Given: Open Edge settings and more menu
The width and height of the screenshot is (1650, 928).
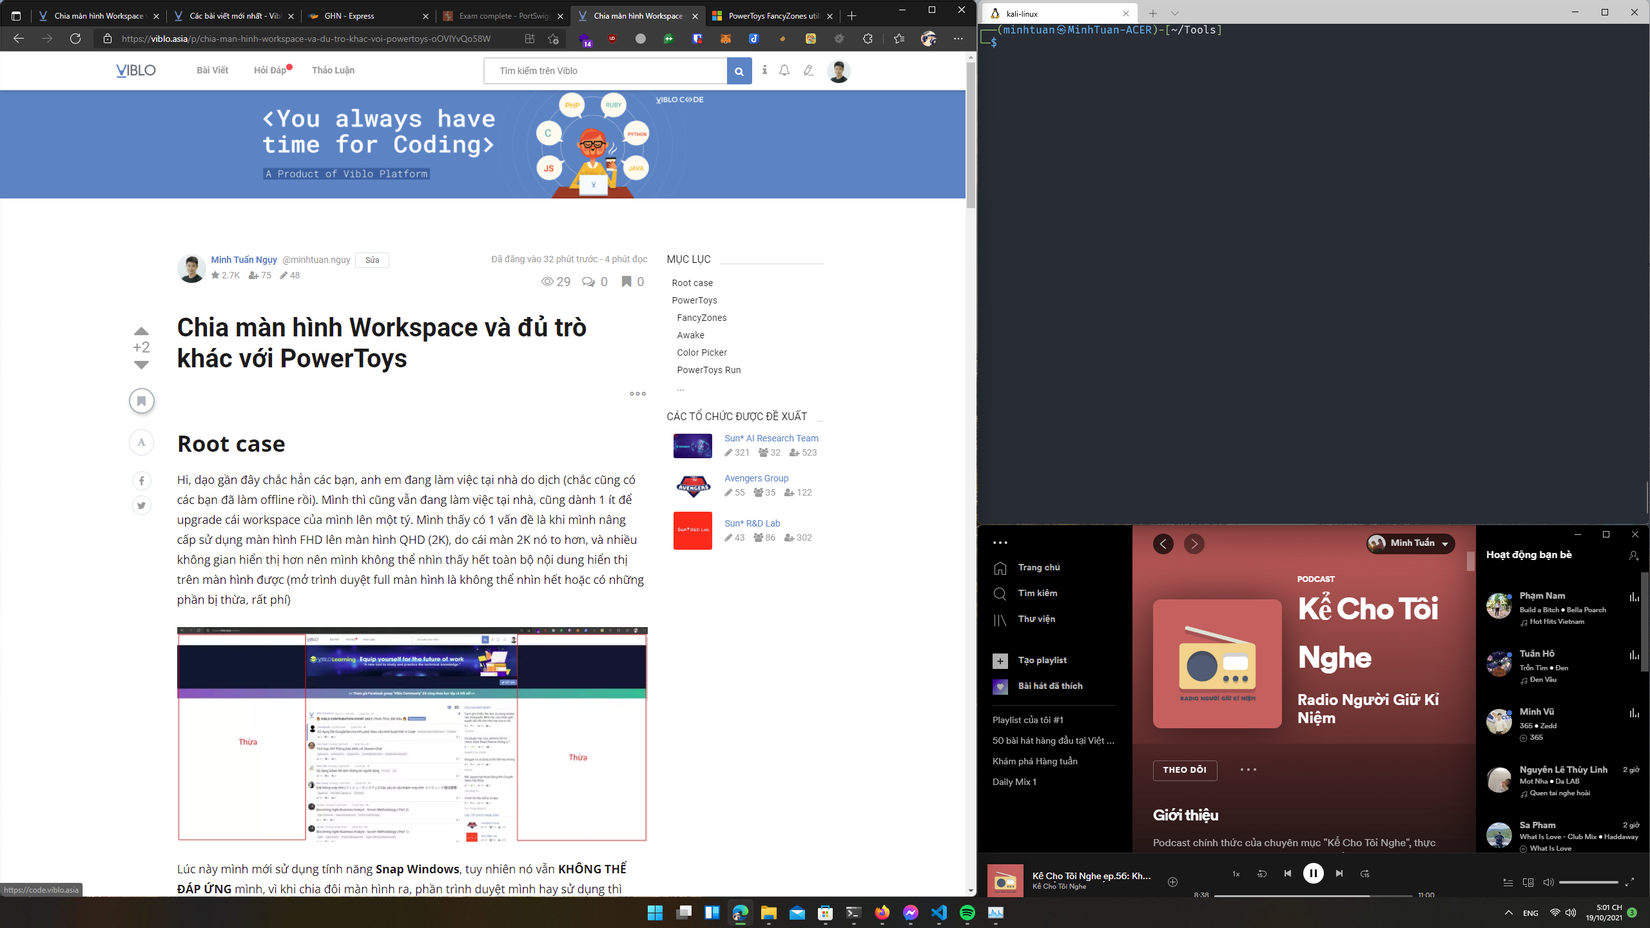Looking at the screenshot, I should pyautogui.click(x=958, y=39).
